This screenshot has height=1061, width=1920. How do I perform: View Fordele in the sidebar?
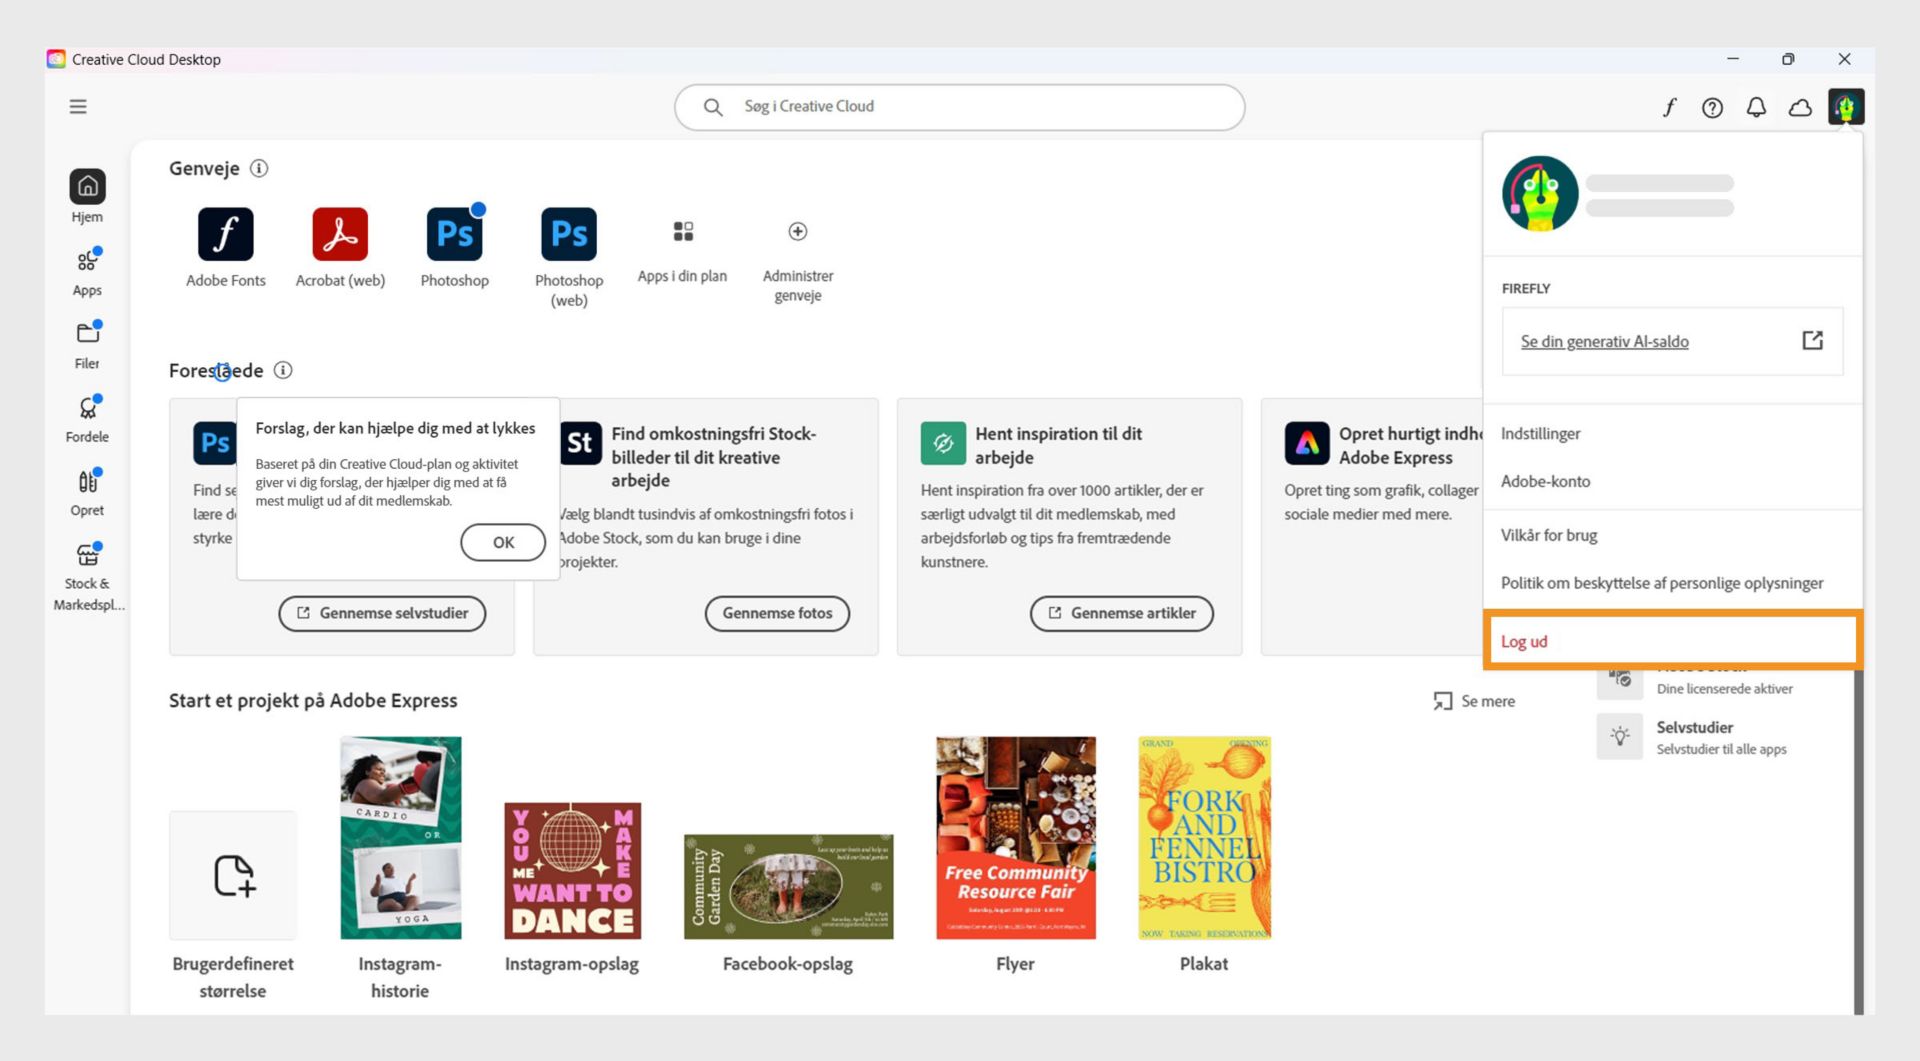click(87, 415)
